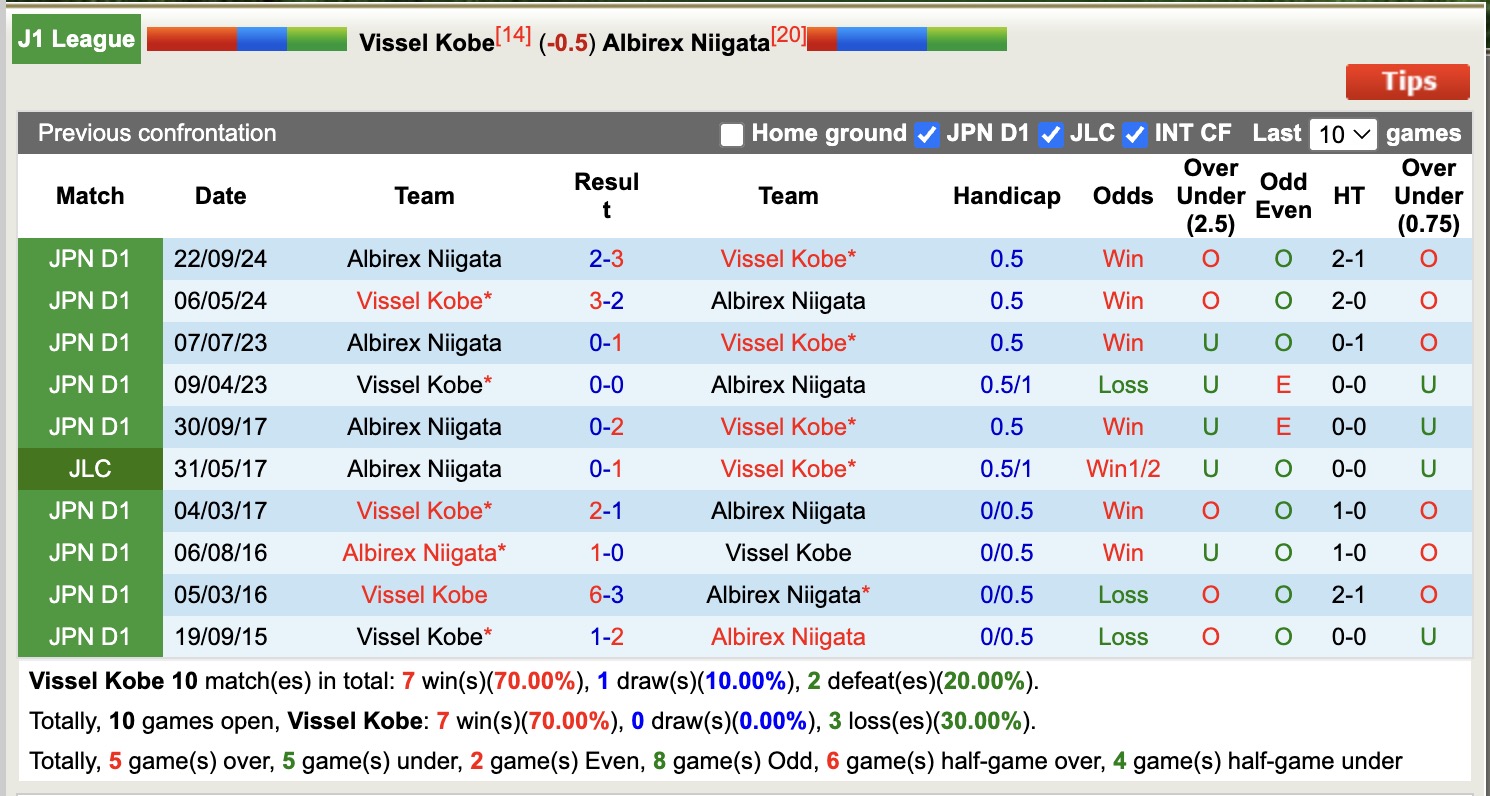Click the Win odds for the 06/05/24 match
Image resolution: width=1490 pixels, height=796 pixels.
1122,300
